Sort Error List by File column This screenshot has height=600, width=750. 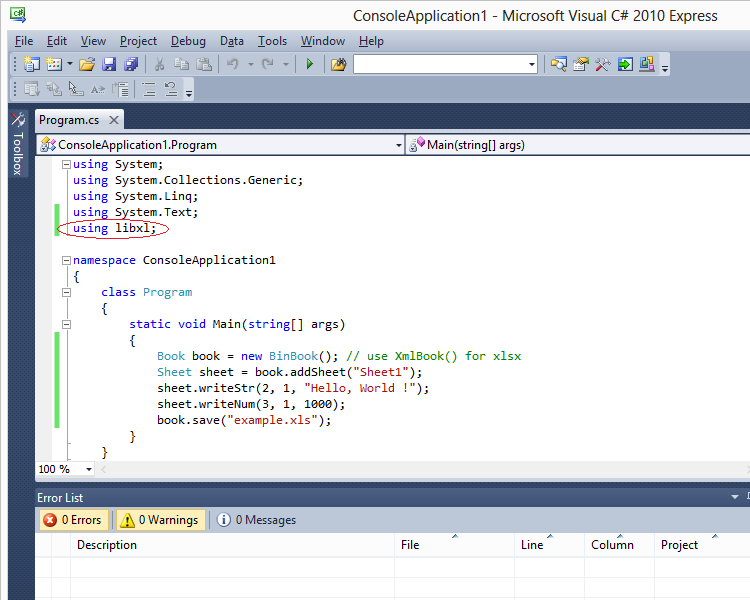click(454, 545)
